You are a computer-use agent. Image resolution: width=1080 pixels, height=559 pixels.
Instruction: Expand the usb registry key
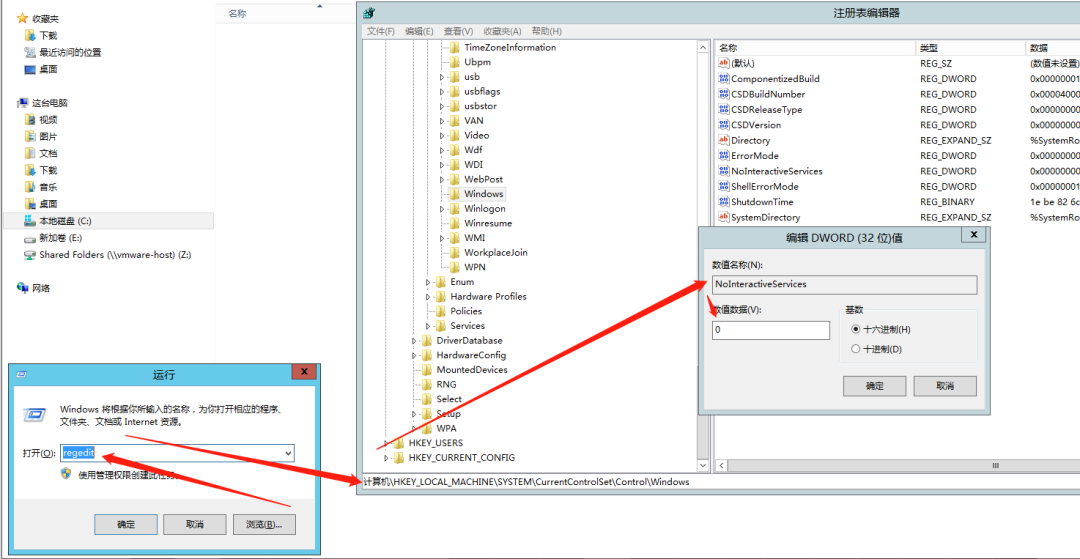(442, 77)
